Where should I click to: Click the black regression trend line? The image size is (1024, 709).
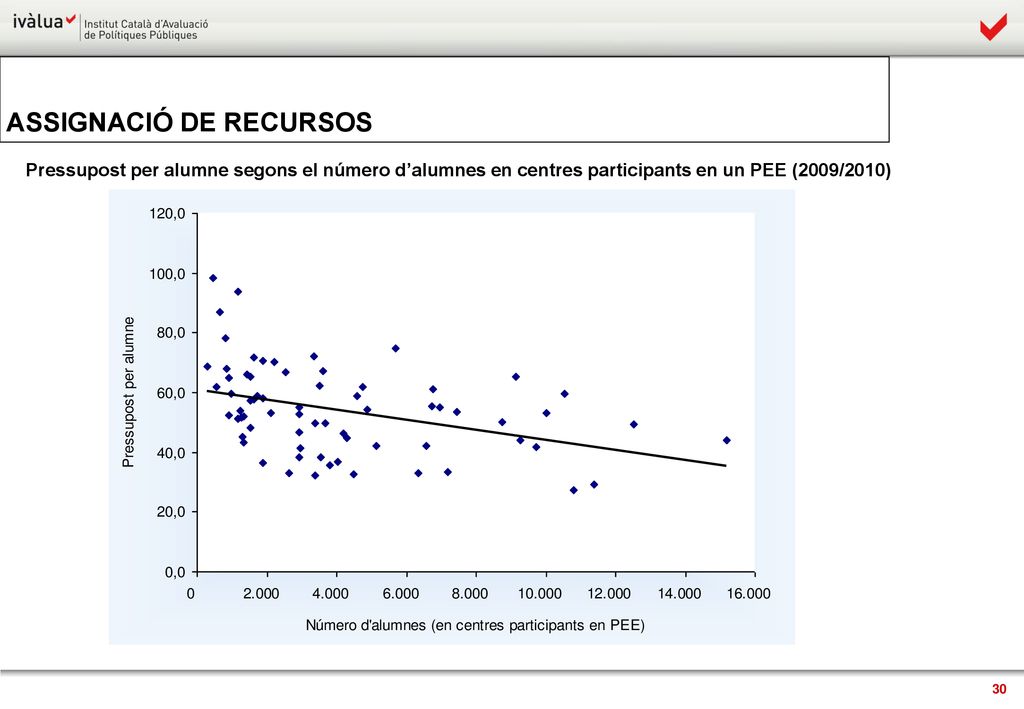[466, 428]
